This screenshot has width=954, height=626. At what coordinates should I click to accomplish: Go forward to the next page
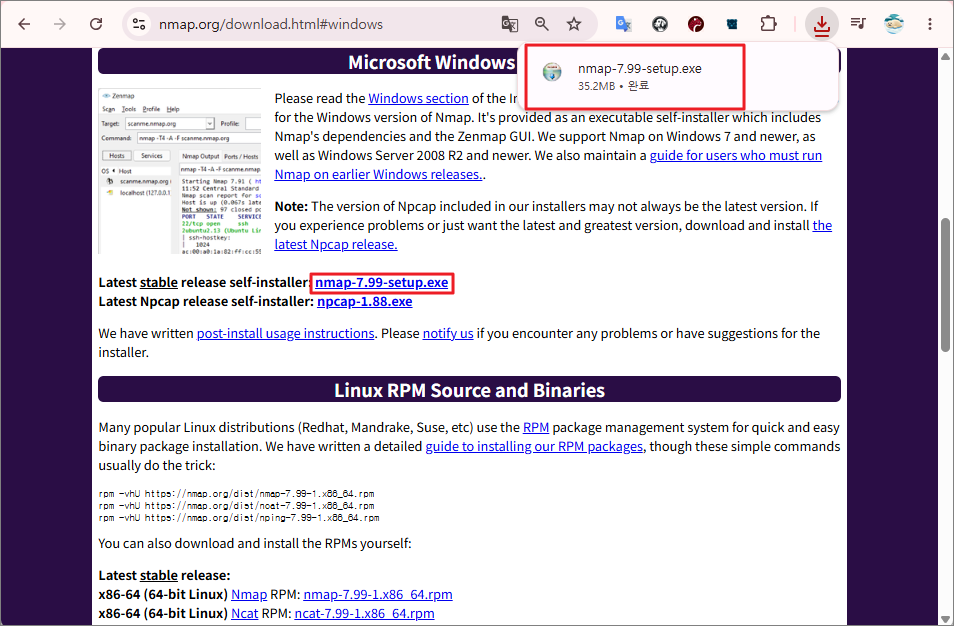point(60,24)
